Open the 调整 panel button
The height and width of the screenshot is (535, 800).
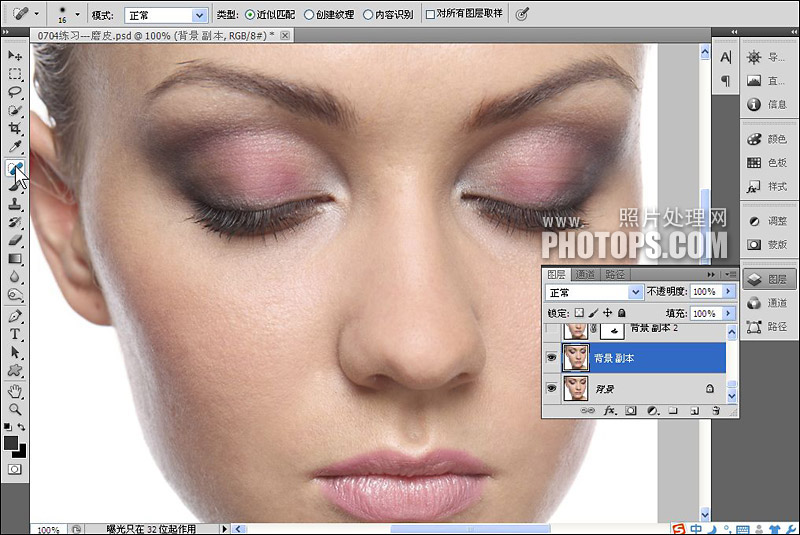tap(768, 221)
